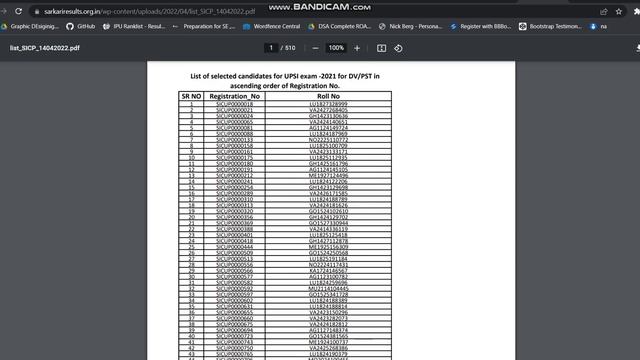The image size is (640, 360).
Task: Click the sarkariresults.org.in address bar URL
Action: [149, 11]
